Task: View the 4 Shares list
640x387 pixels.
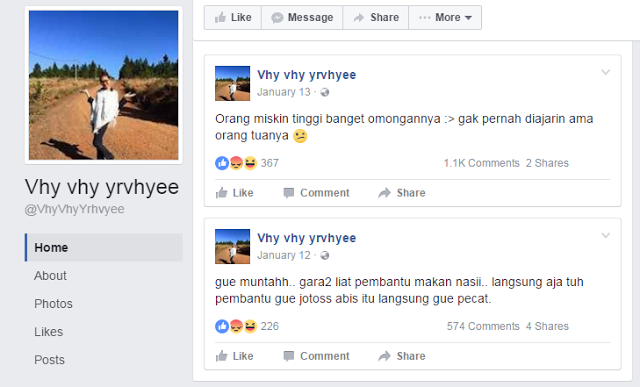Action: click(547, 327)
